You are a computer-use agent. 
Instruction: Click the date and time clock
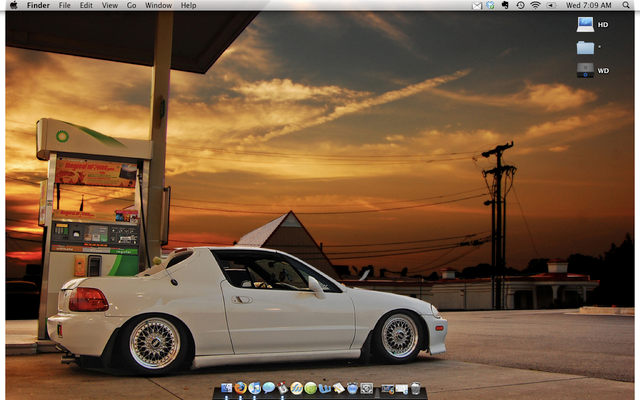click(587, 5)
